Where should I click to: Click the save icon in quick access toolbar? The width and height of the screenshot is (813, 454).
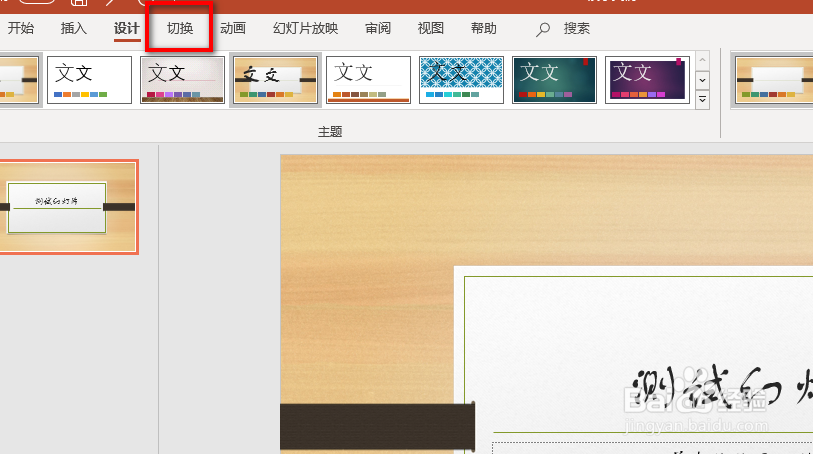coord(79,3)
